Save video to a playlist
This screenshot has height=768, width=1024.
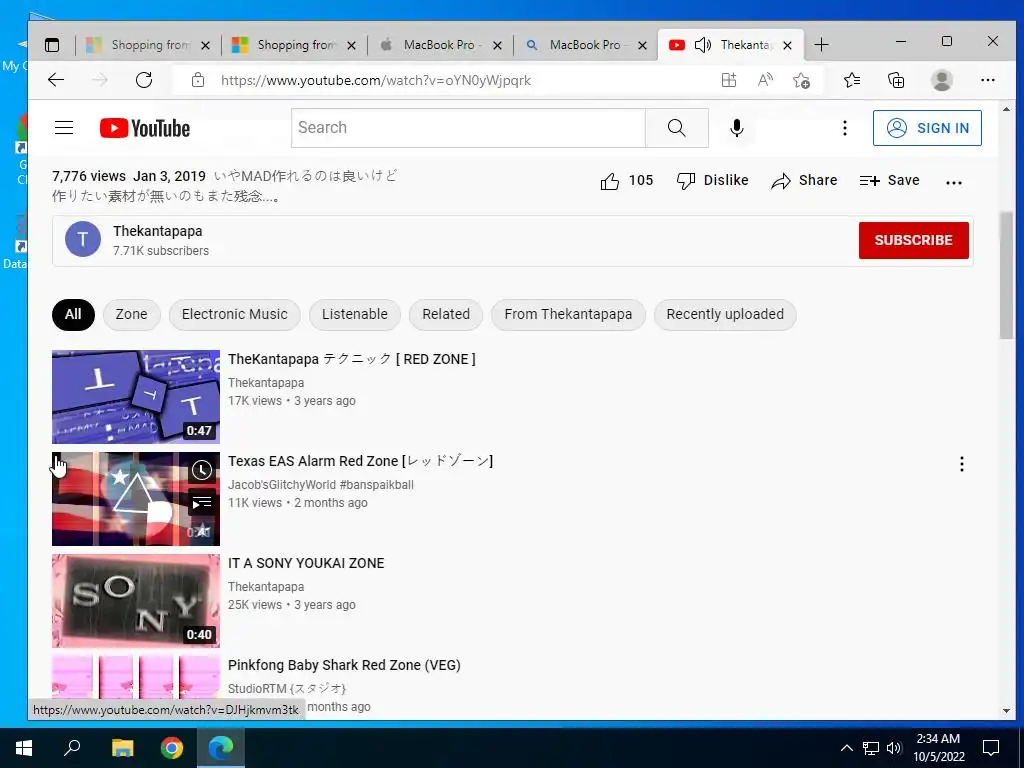tap(889, 181)
